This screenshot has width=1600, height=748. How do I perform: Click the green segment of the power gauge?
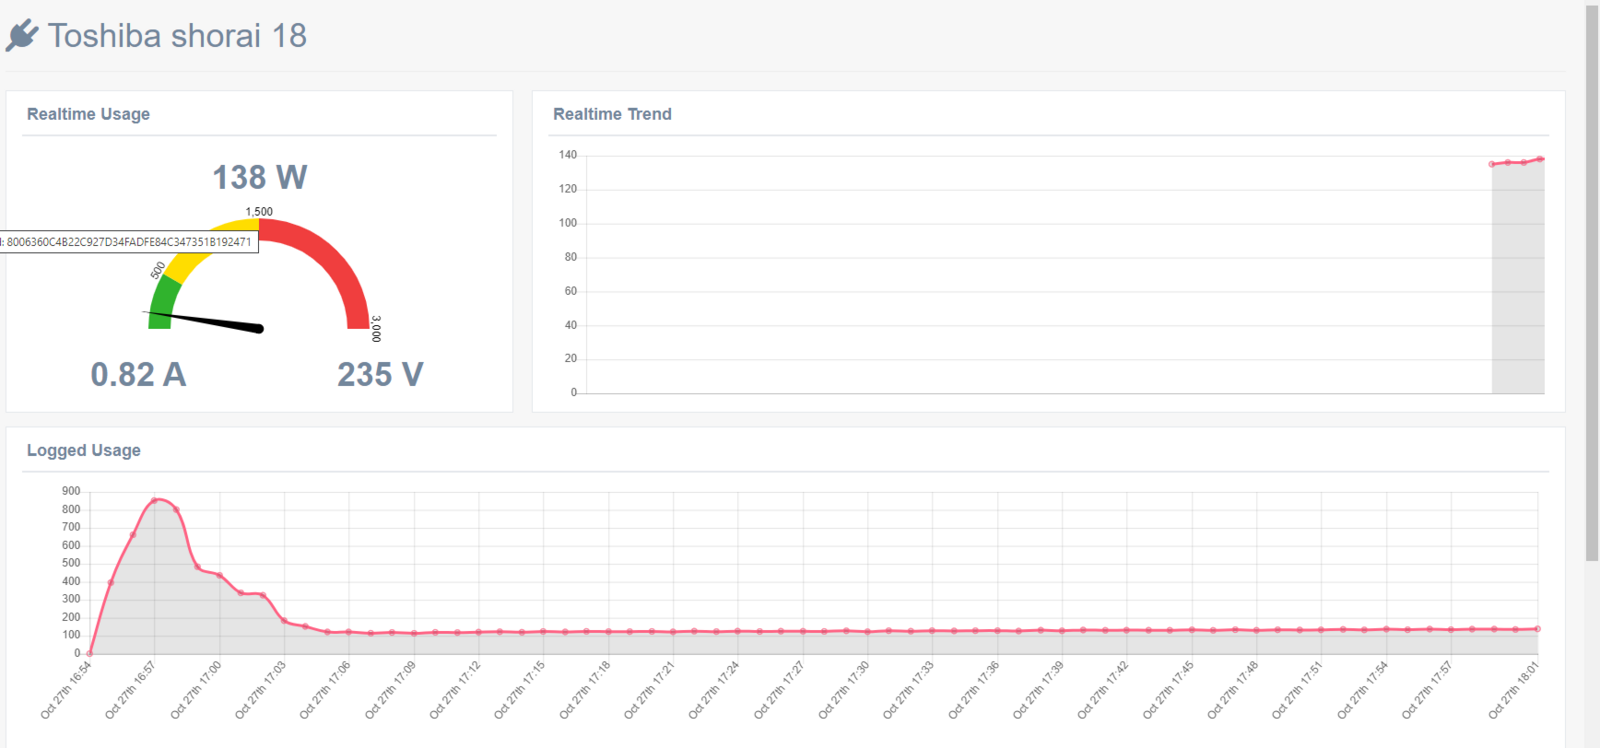(x=163, y=301)
